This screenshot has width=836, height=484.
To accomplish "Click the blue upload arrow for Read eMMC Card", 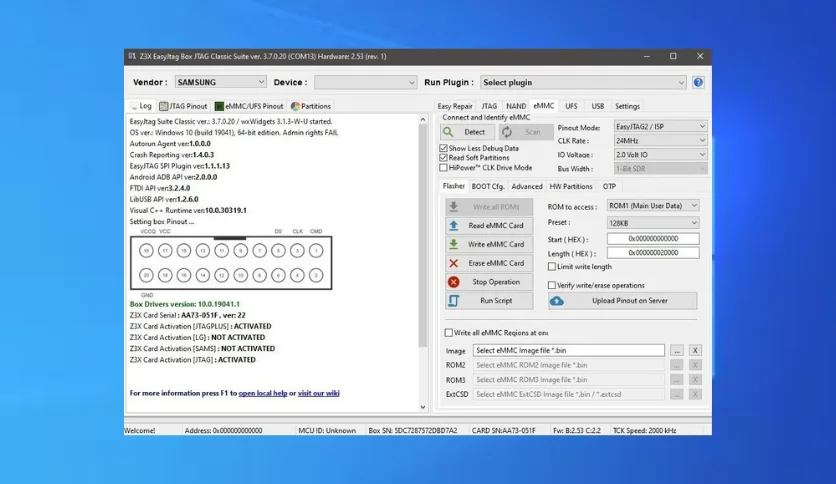I will 454,225.
